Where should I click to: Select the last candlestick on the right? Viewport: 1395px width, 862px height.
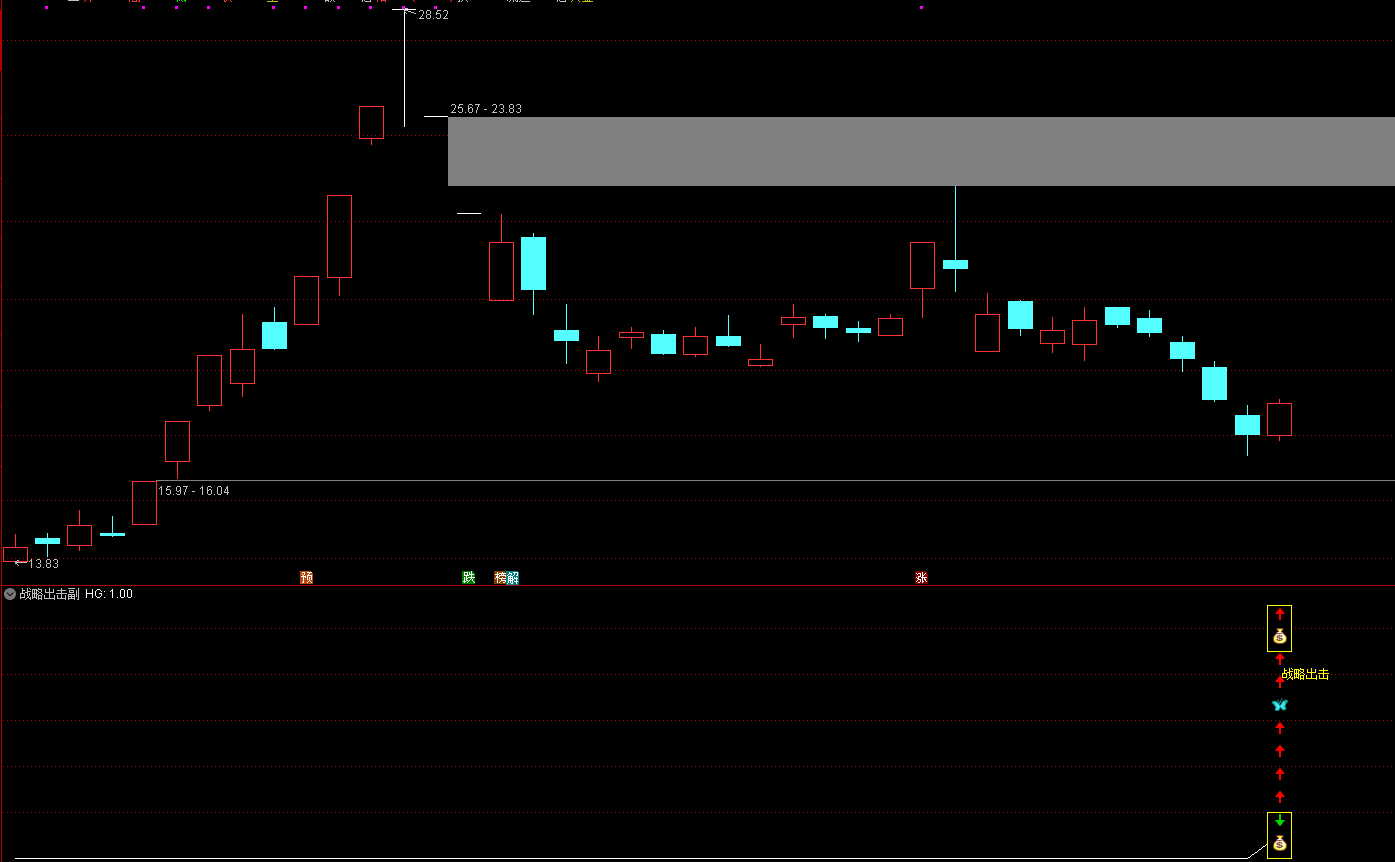1279,419
